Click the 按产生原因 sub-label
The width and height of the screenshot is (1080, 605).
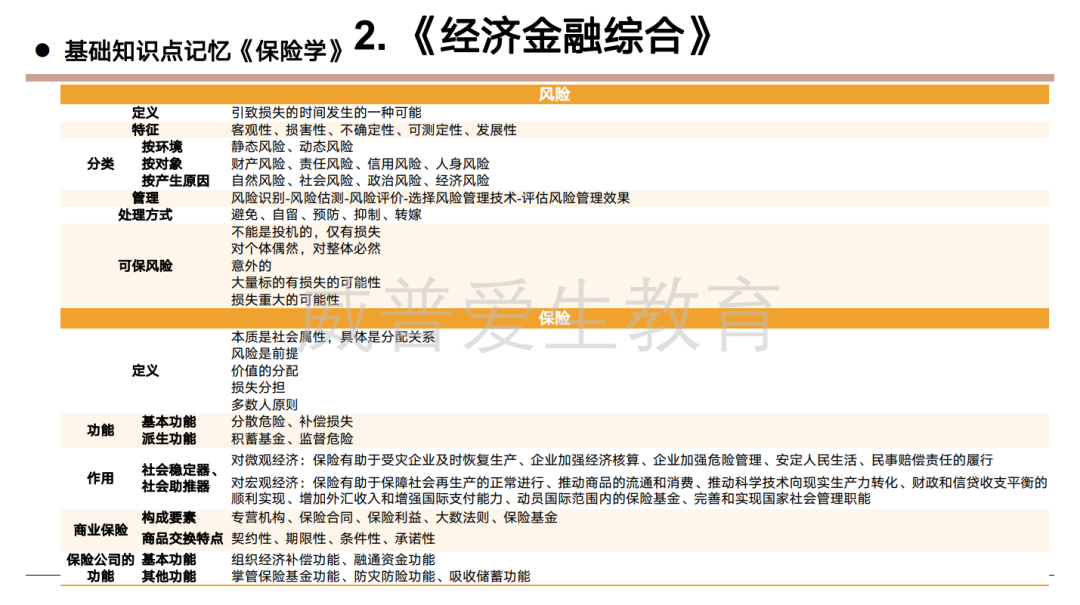[x=175, y=181]
